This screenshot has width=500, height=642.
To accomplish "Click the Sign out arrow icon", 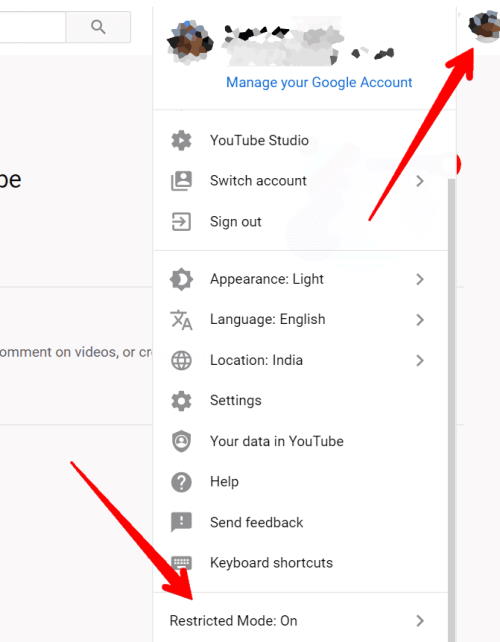I will 181,222.
